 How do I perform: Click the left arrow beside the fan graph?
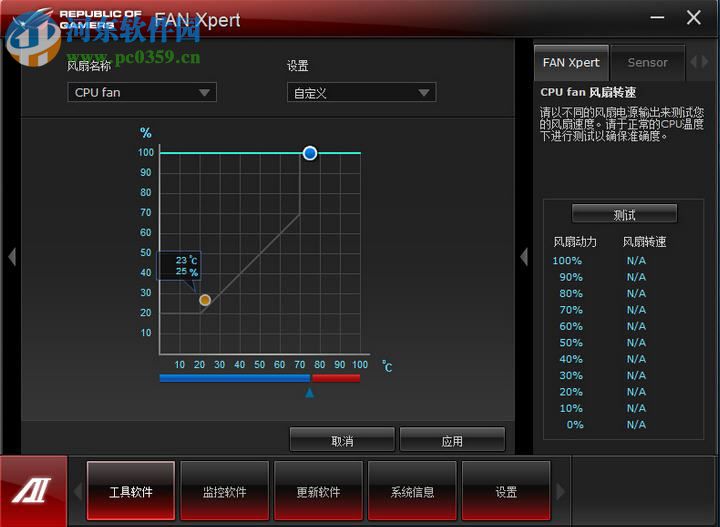[12, 257]
